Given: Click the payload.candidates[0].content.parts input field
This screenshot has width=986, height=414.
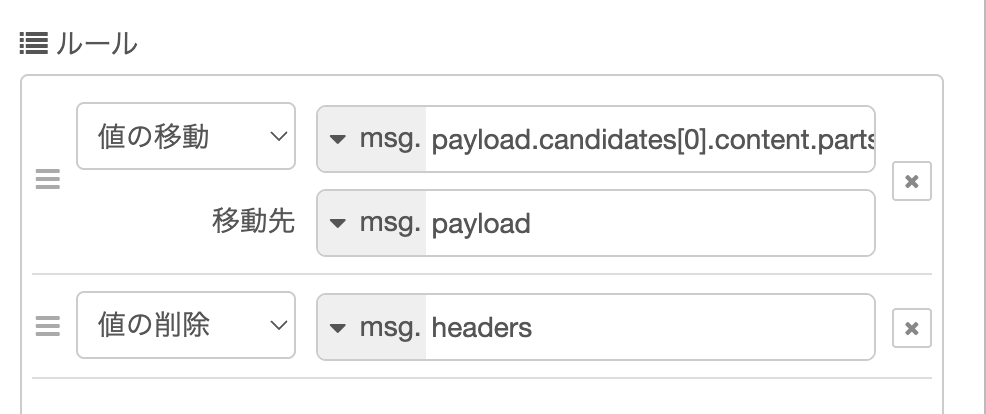Looking at the screenshot, I should click(x=650, y=138).
